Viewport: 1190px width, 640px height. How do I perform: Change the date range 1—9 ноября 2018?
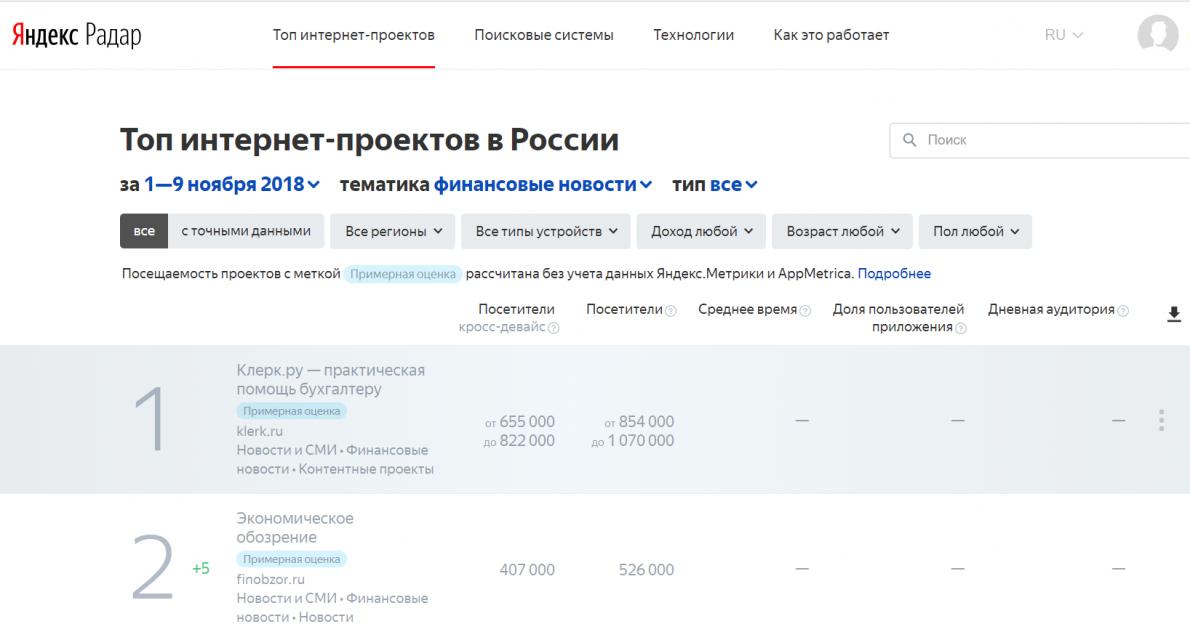tap(231, 184)
